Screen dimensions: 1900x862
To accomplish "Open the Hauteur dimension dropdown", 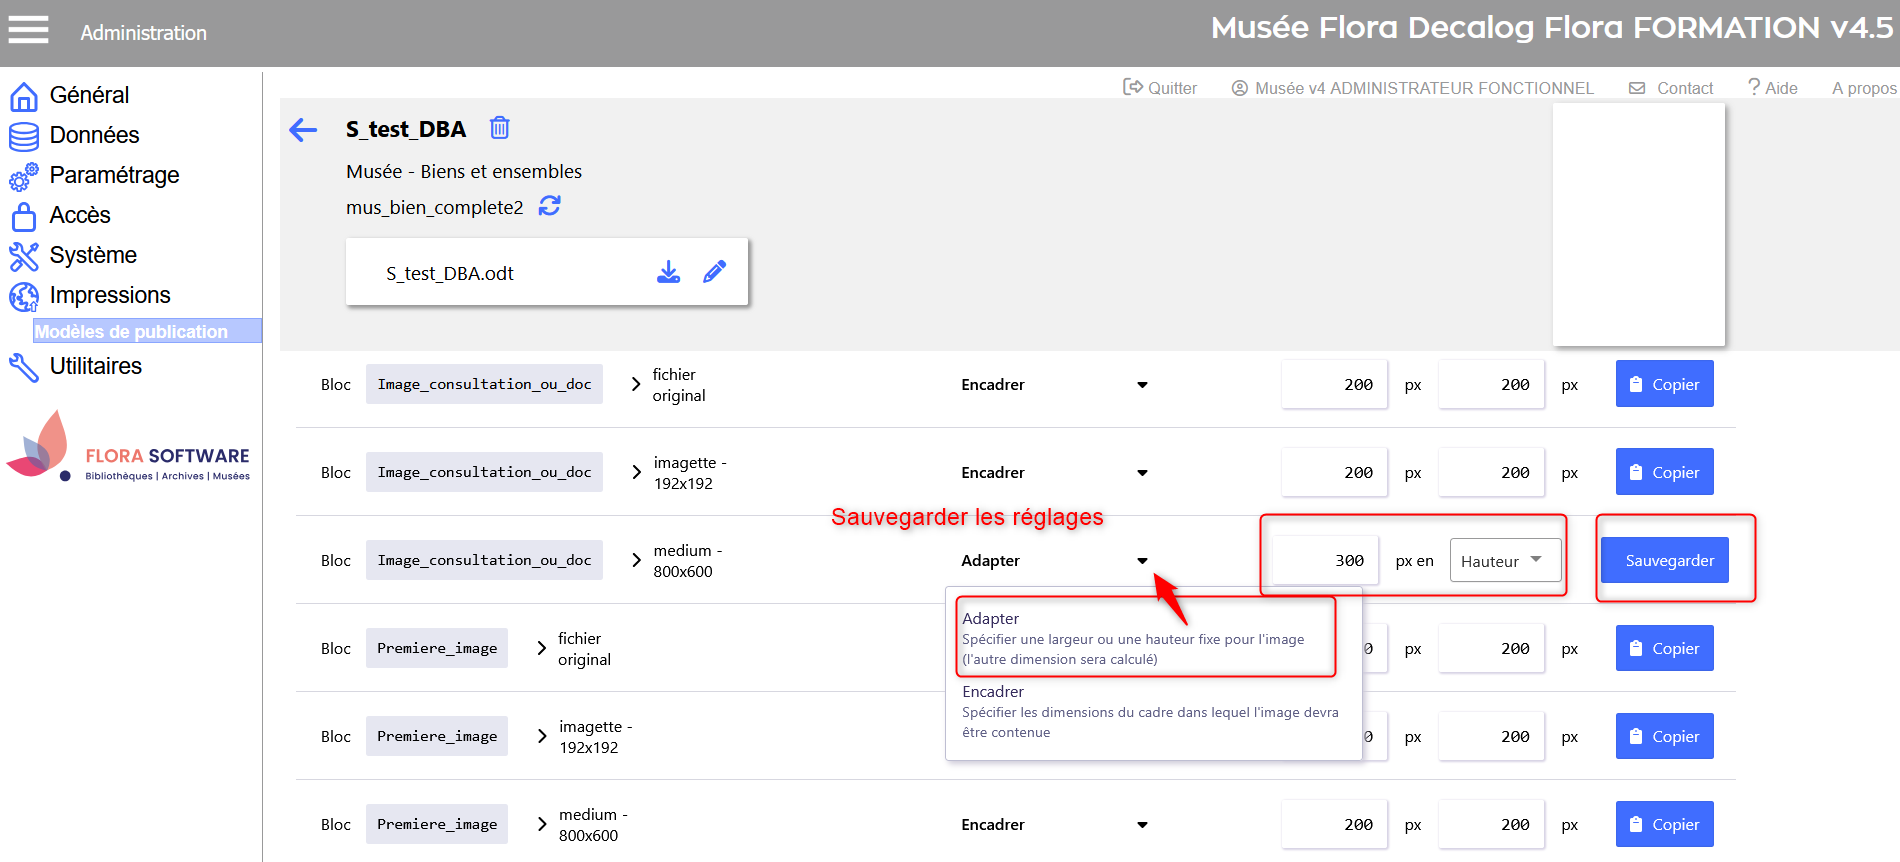I will coord(1504,561).
